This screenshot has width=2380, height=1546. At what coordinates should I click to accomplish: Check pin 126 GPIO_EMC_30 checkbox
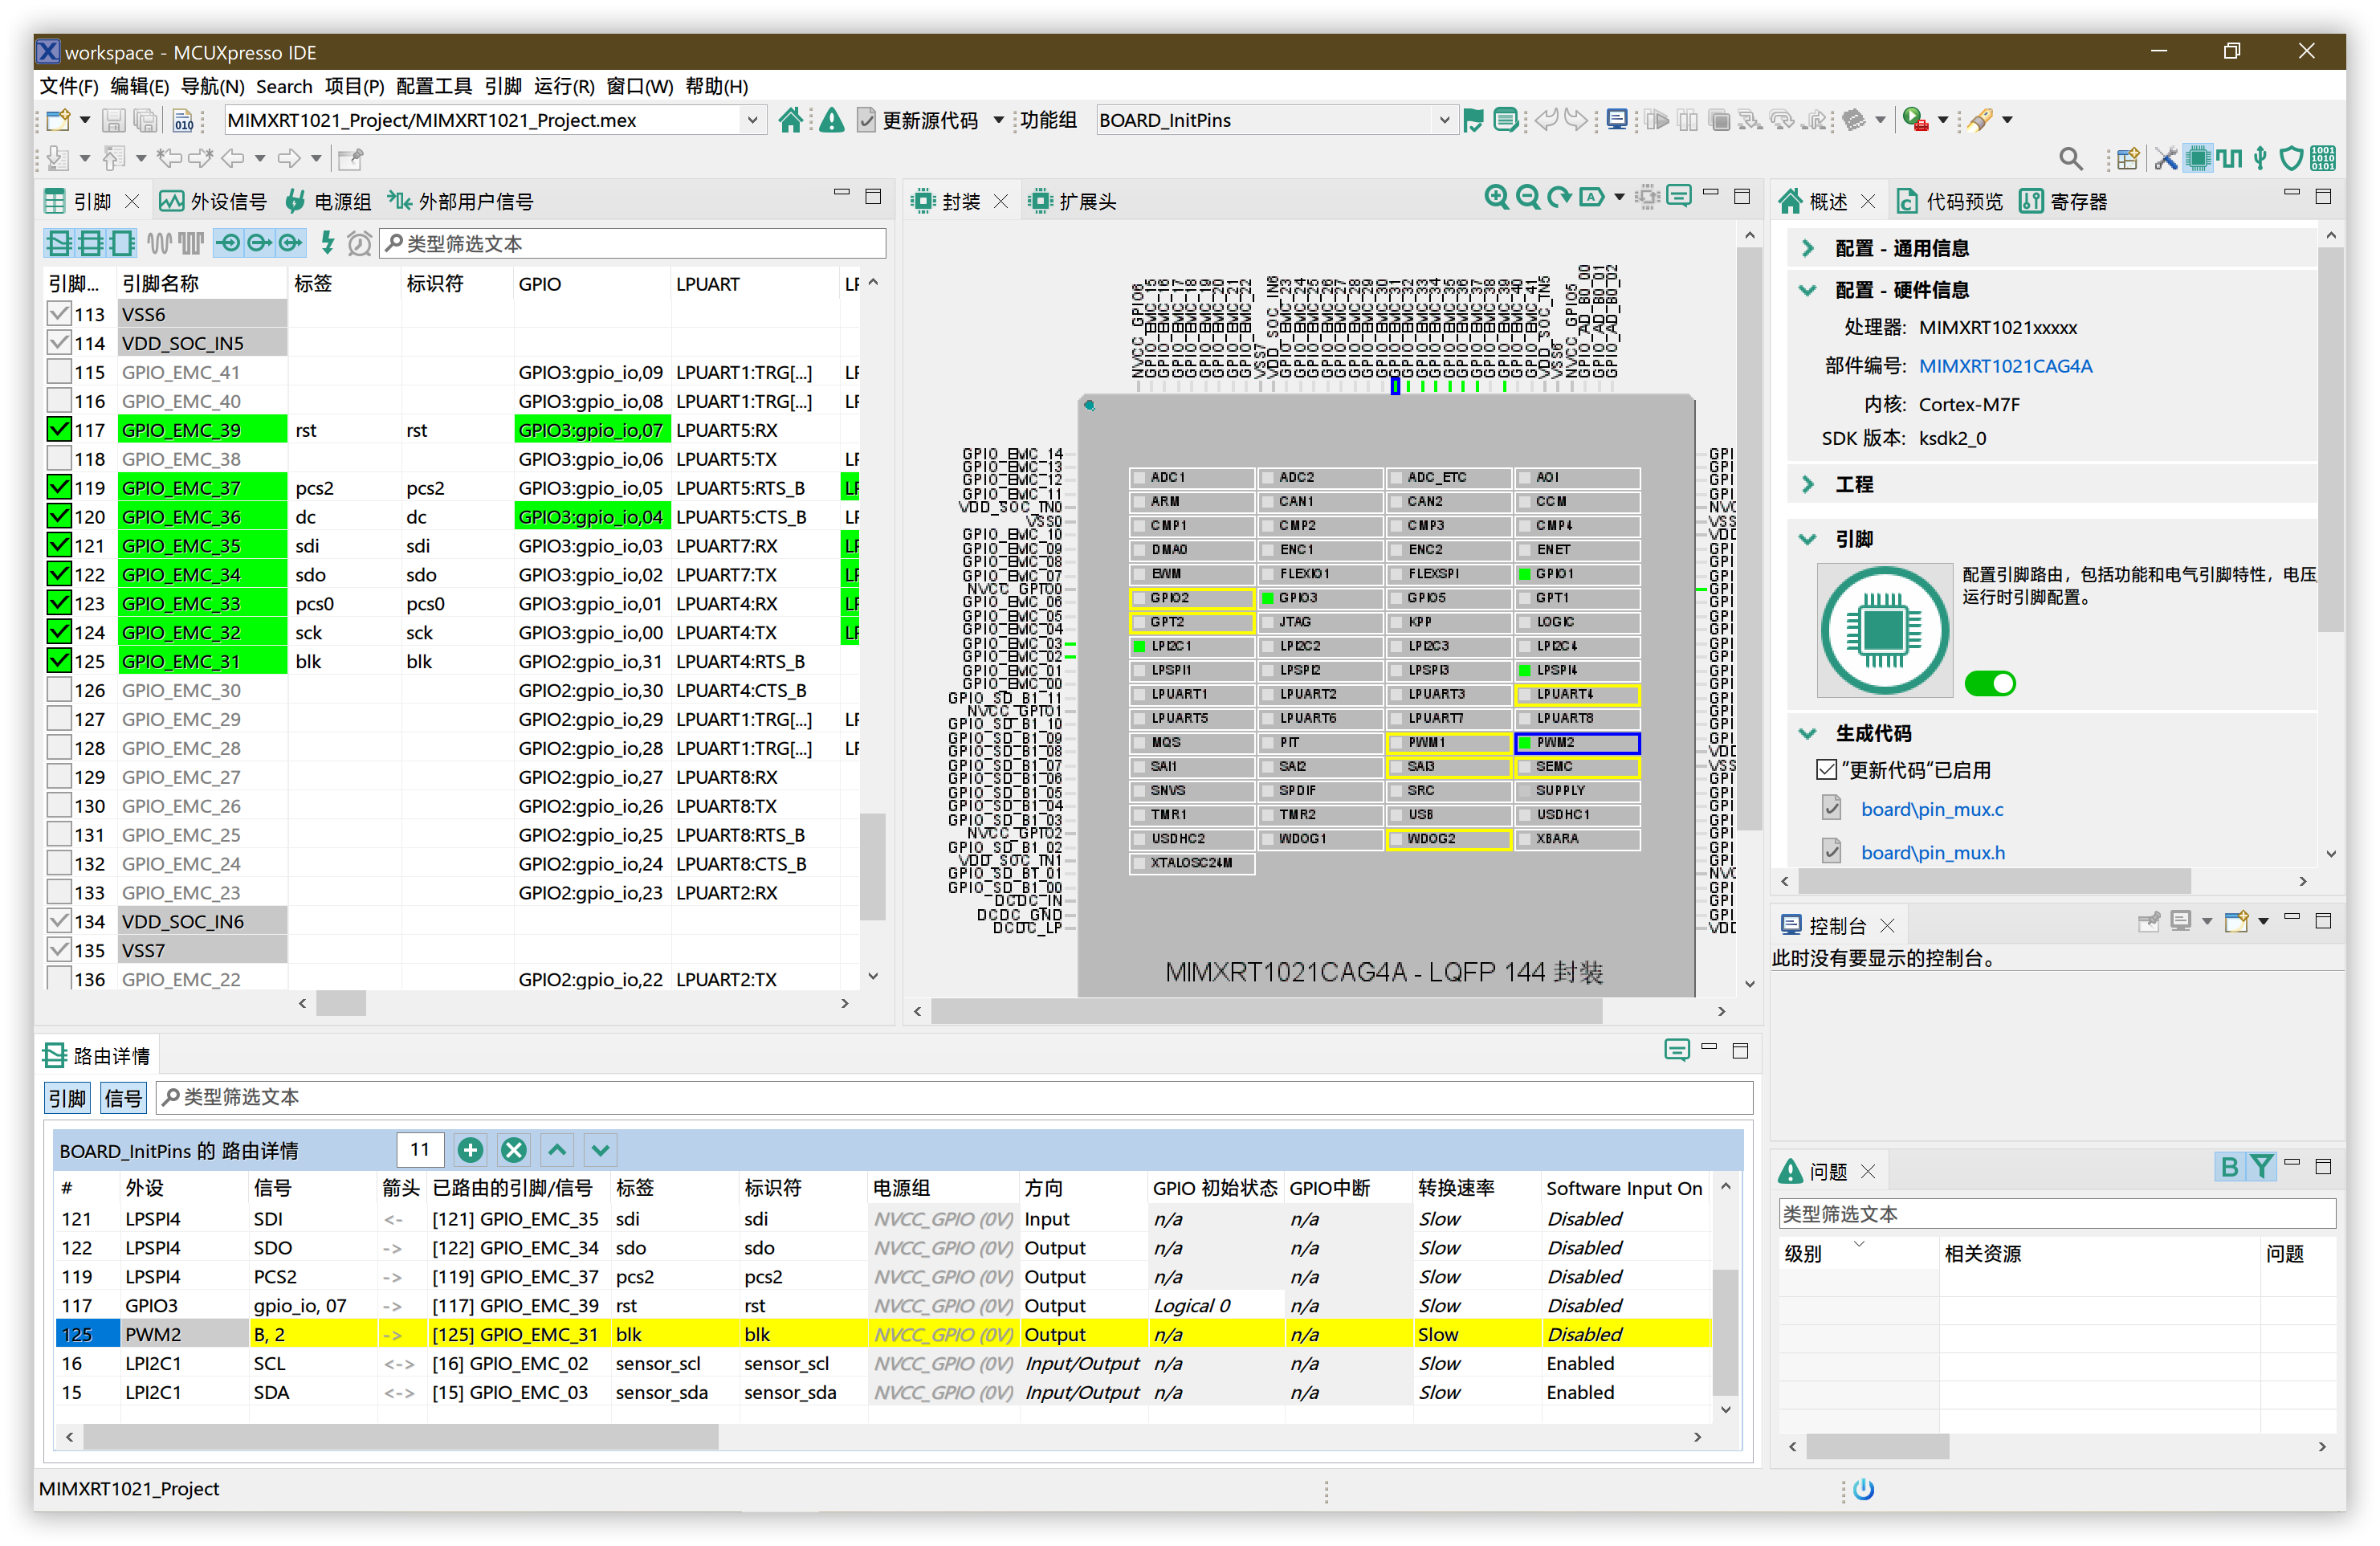click(59, 690)
